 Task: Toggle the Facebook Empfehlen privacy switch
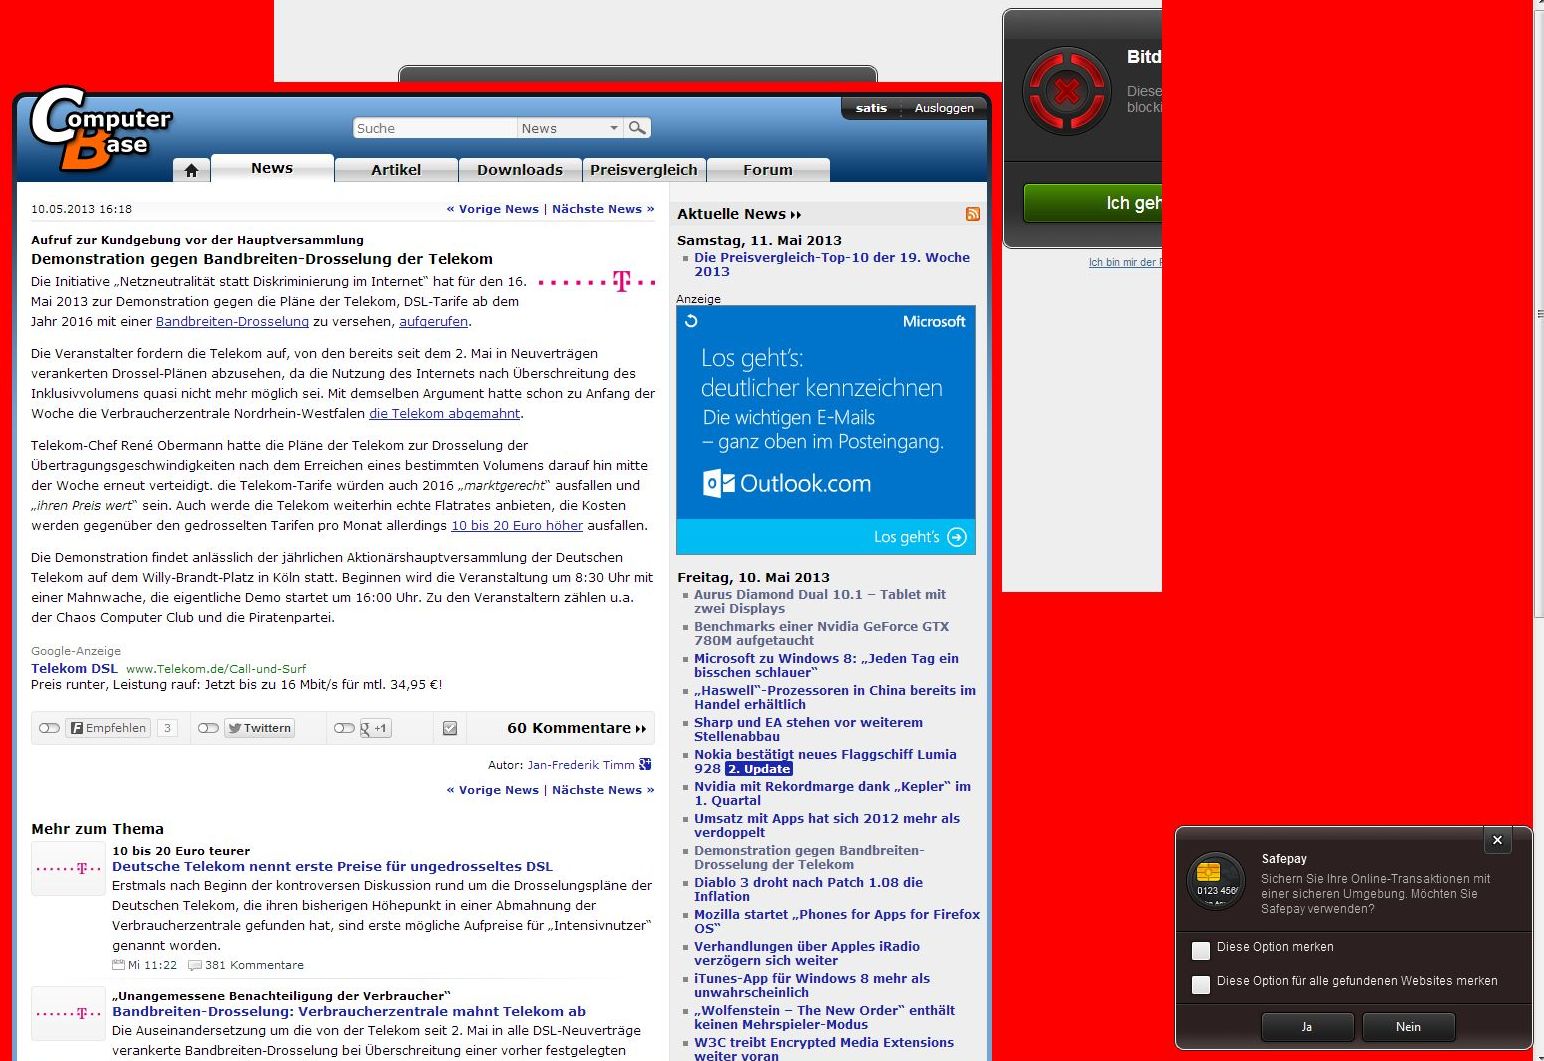point(49,728)
